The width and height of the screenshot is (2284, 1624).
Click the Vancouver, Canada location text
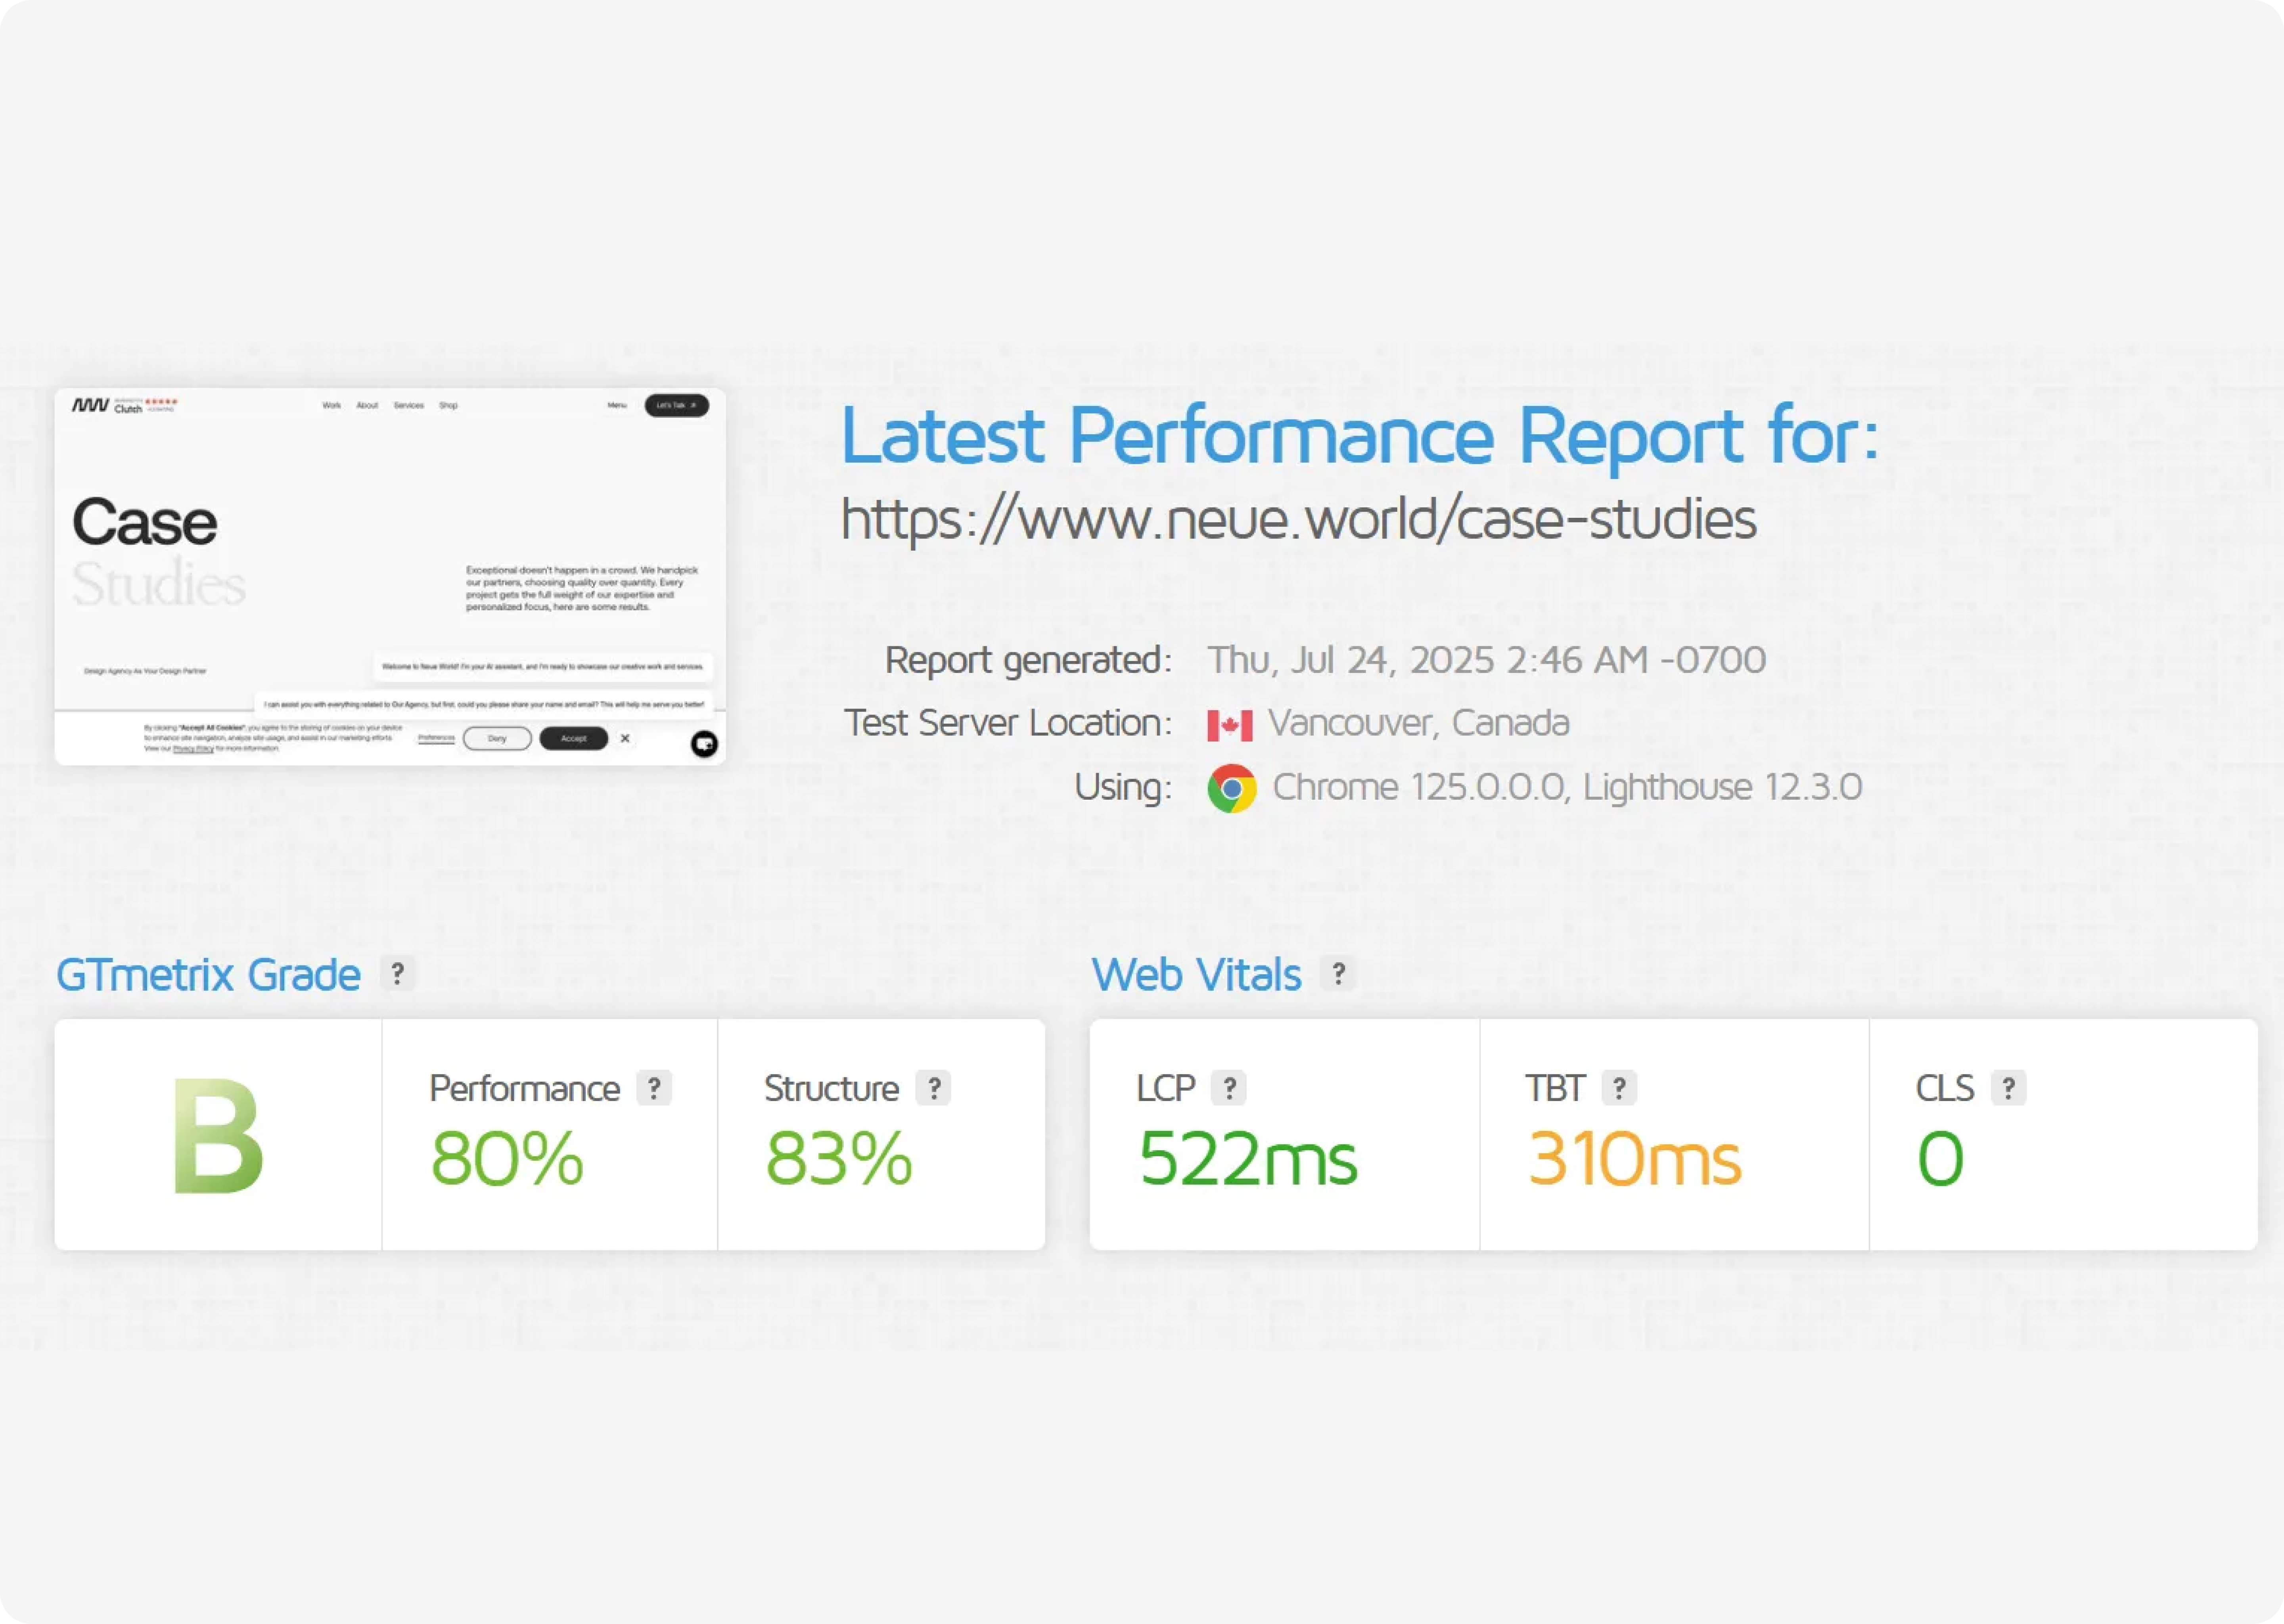1419,723
